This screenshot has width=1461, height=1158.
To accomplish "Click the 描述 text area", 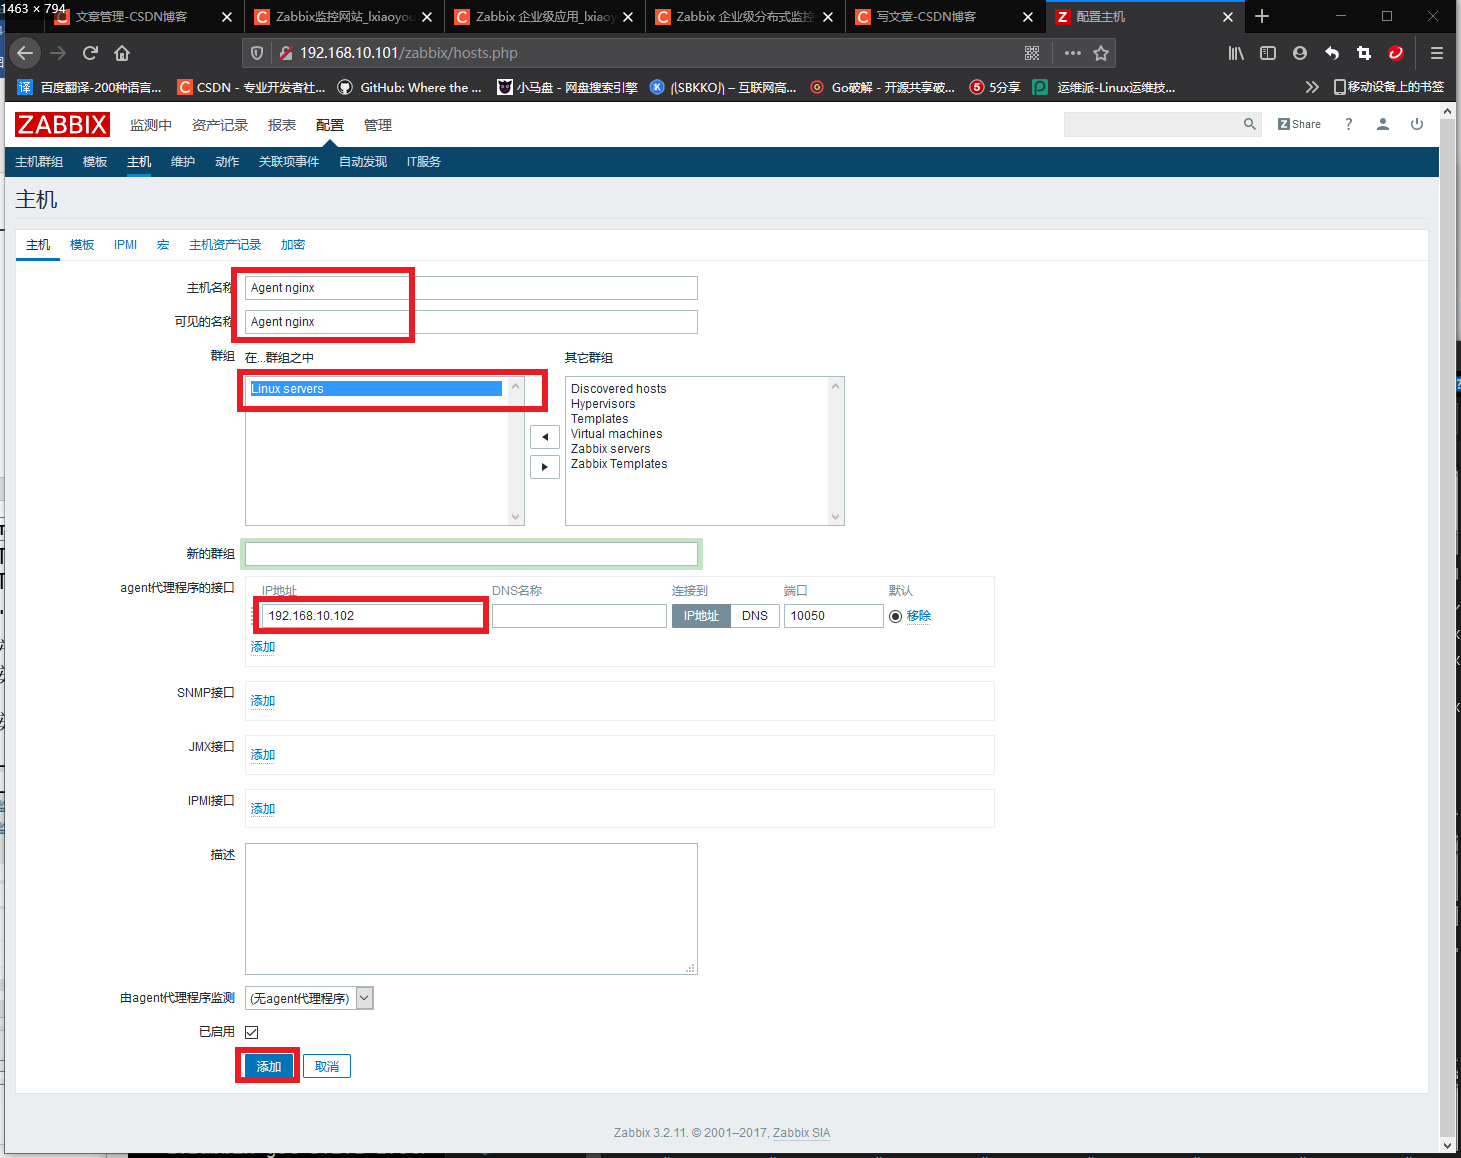I will (471, 909).
